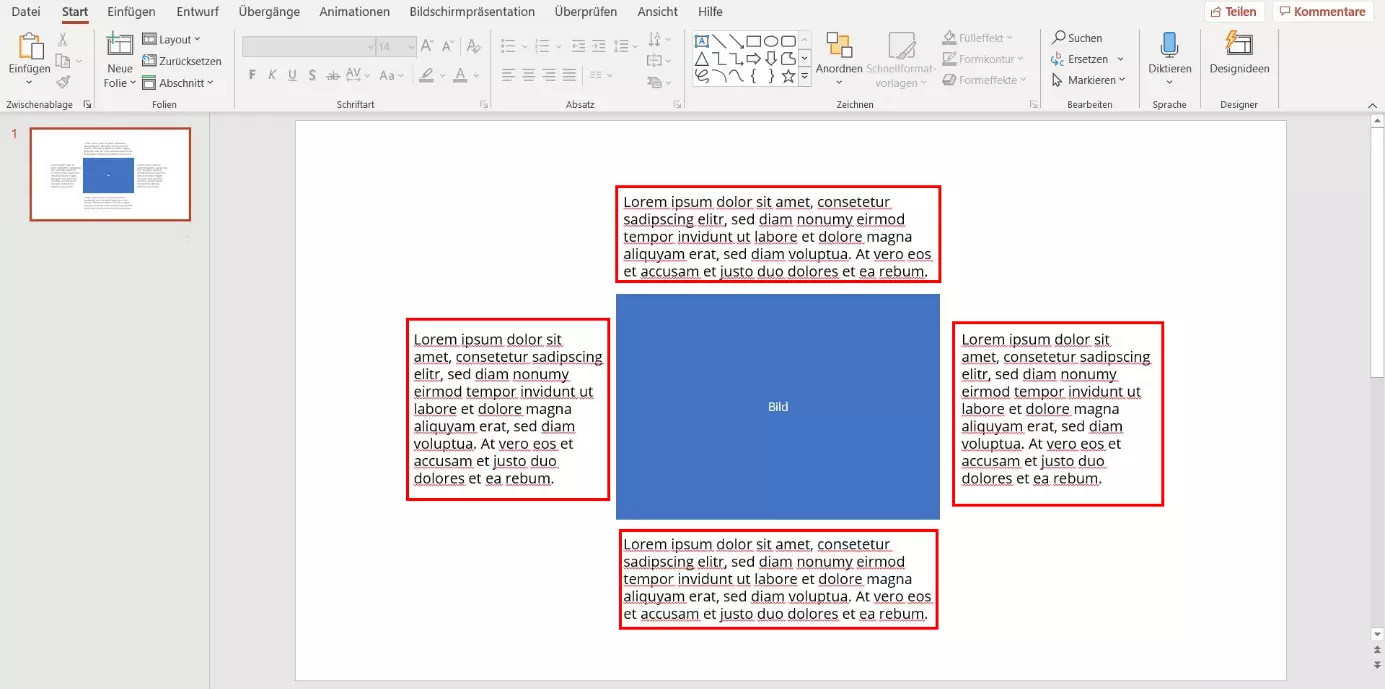Select the blue Bild rectangle
Viewport: 1385px width, 689px height.
[x=778, y=406]
